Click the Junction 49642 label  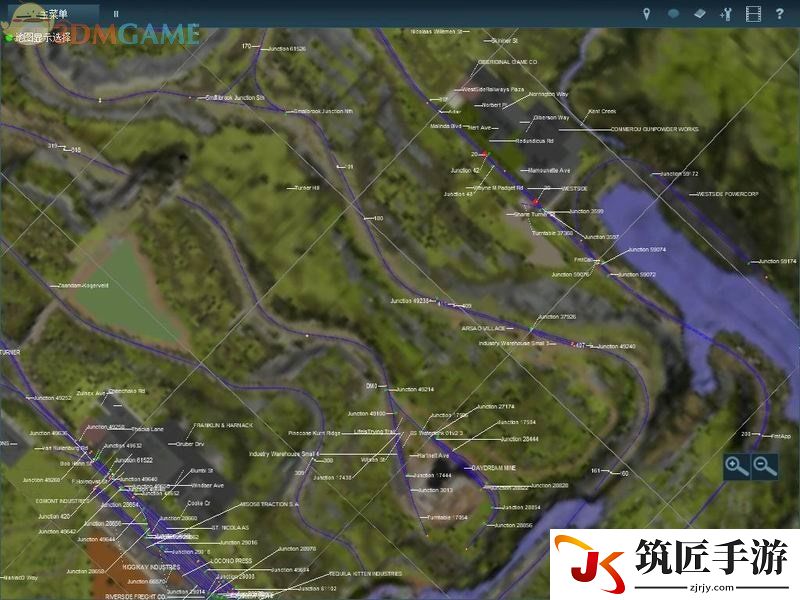(57, 532)
